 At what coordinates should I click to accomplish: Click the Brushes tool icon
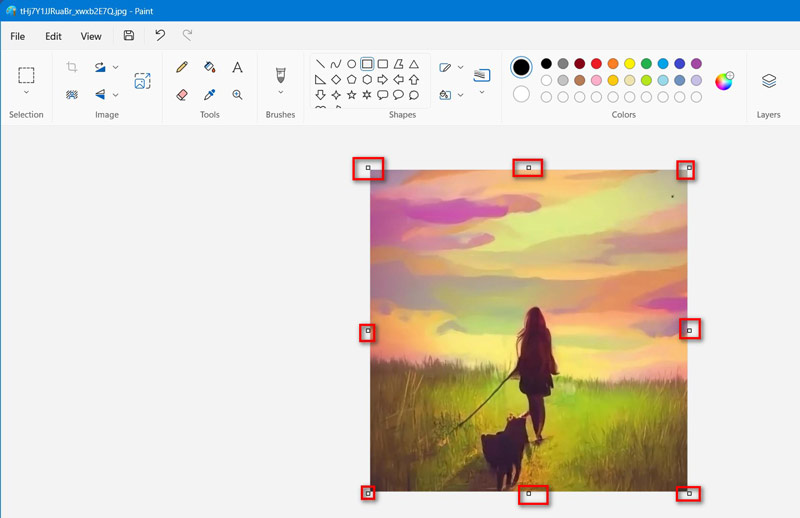coord(281,75)
